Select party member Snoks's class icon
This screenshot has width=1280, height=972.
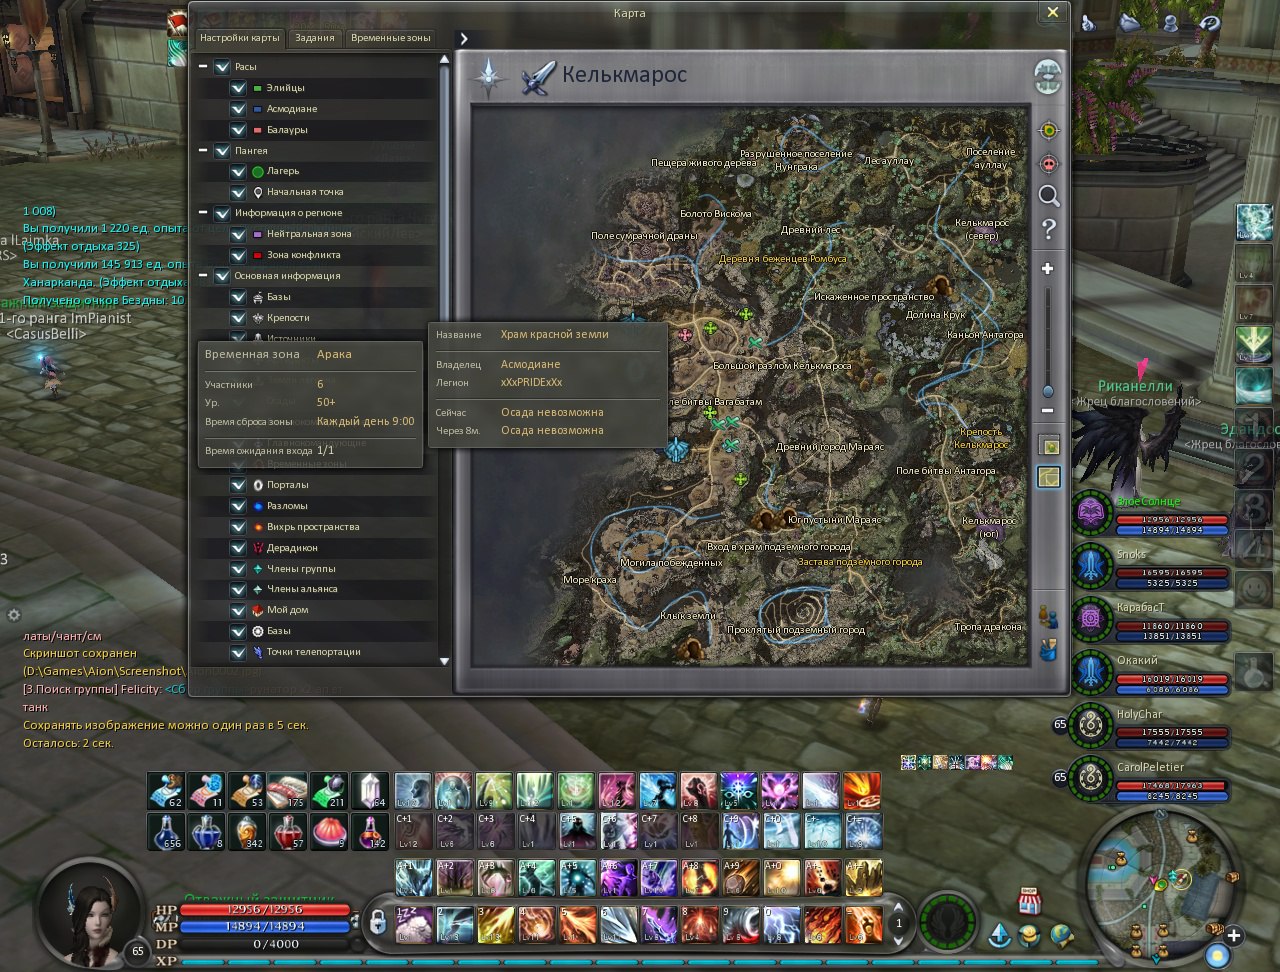point(1091,568)
